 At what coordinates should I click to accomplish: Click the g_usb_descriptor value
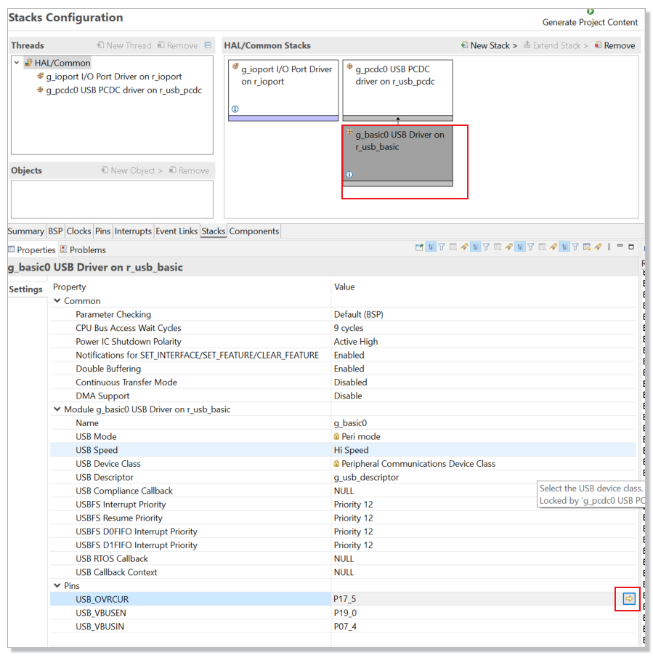366,478
